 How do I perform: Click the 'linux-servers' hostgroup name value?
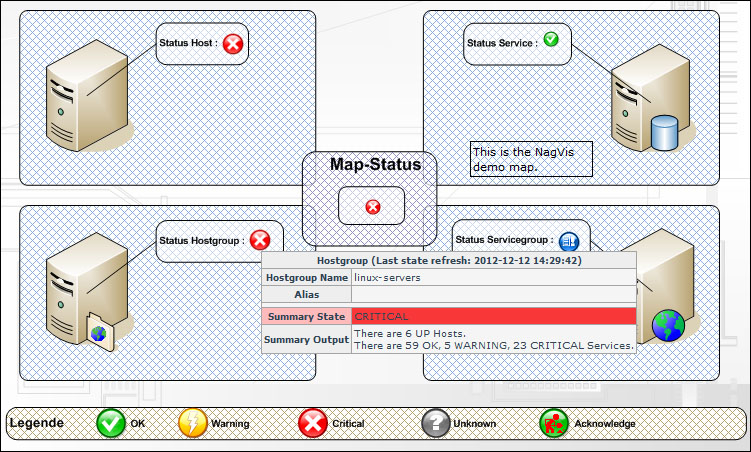[387, 278]
